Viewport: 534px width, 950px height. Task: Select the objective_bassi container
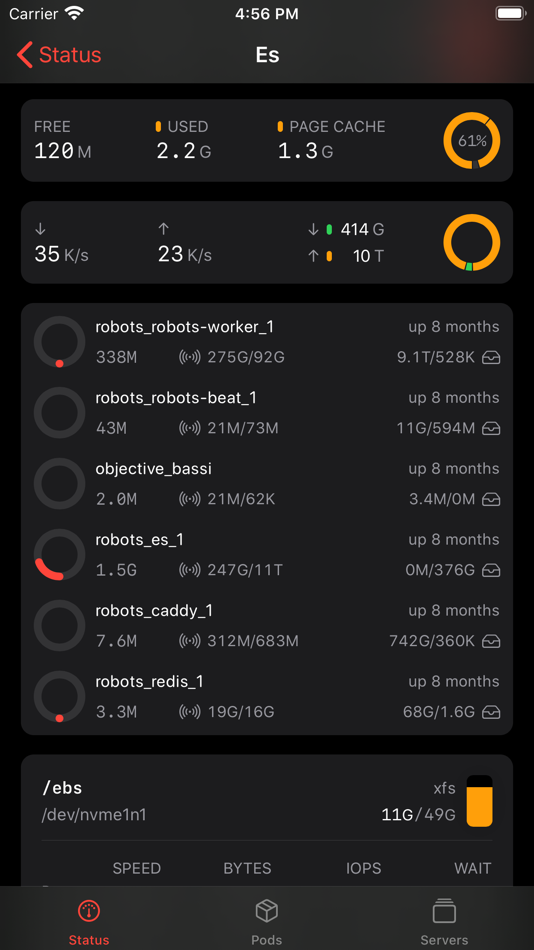coord(267,483)
